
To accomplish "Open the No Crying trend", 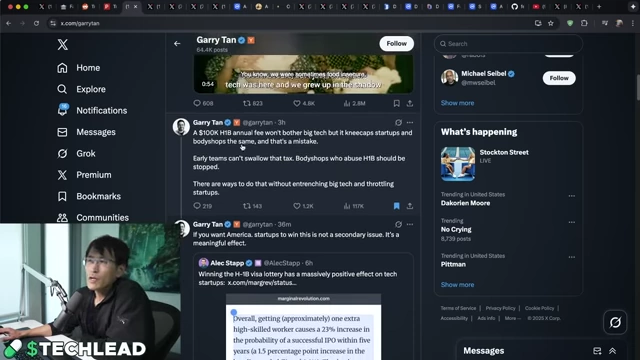I will click(456, 229).
